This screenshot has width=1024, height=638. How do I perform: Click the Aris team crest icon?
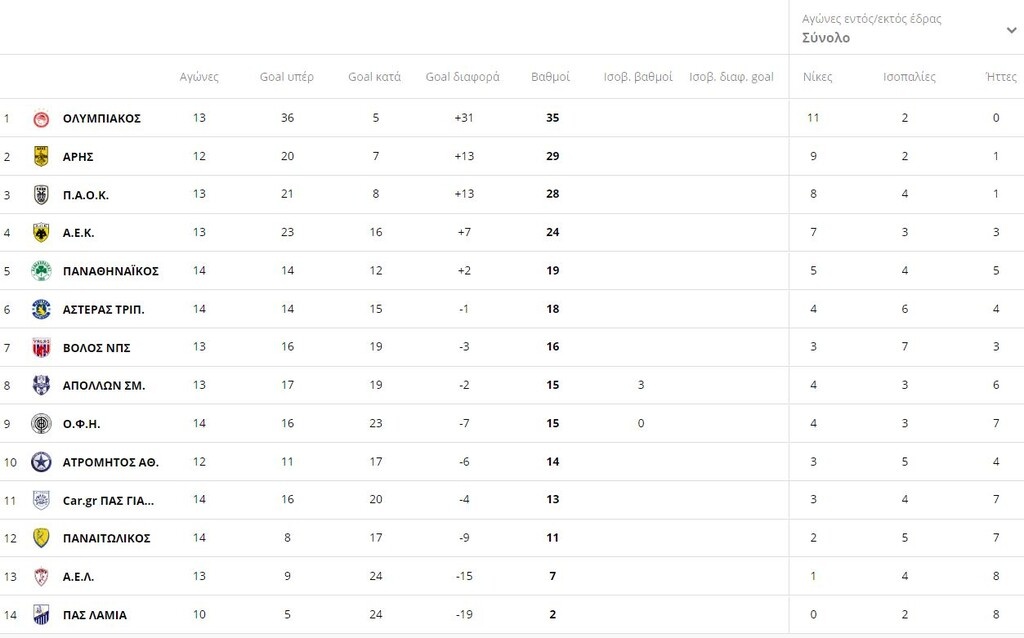[x=41, y=156]
